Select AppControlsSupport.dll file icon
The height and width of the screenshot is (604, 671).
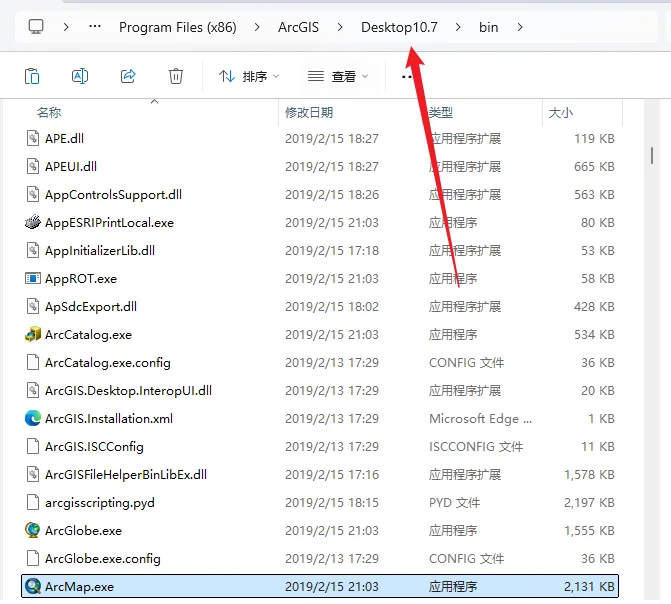tap(33, 194)
